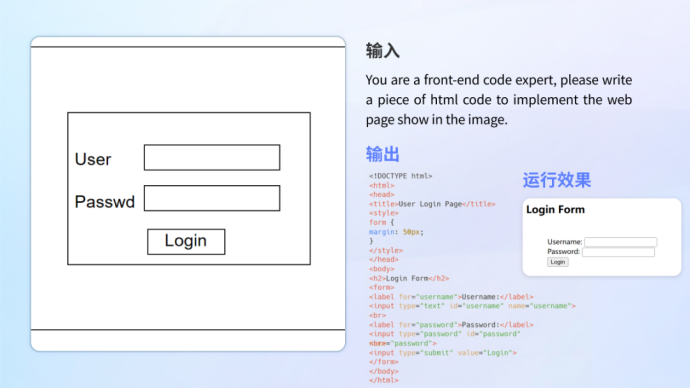Click the Password field in rendered result
This screenshot has height=388, width=690.
point(618,252)
